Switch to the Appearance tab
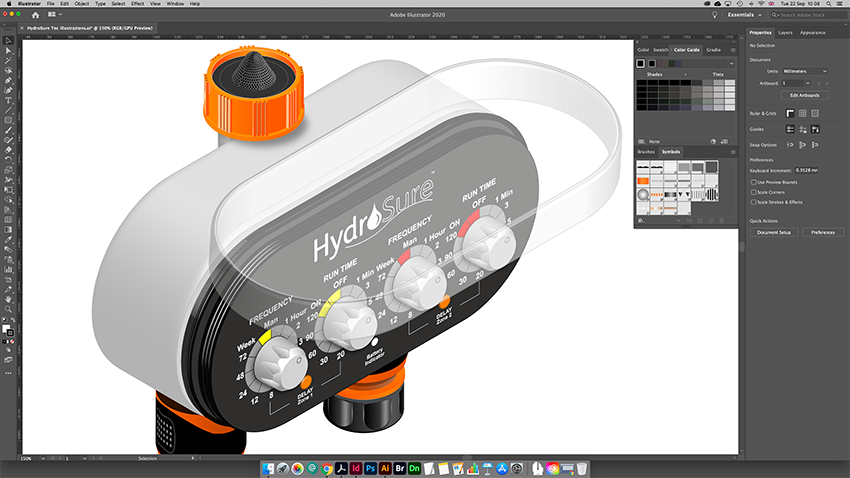850x478 pixels. click(x=813, y=33)
